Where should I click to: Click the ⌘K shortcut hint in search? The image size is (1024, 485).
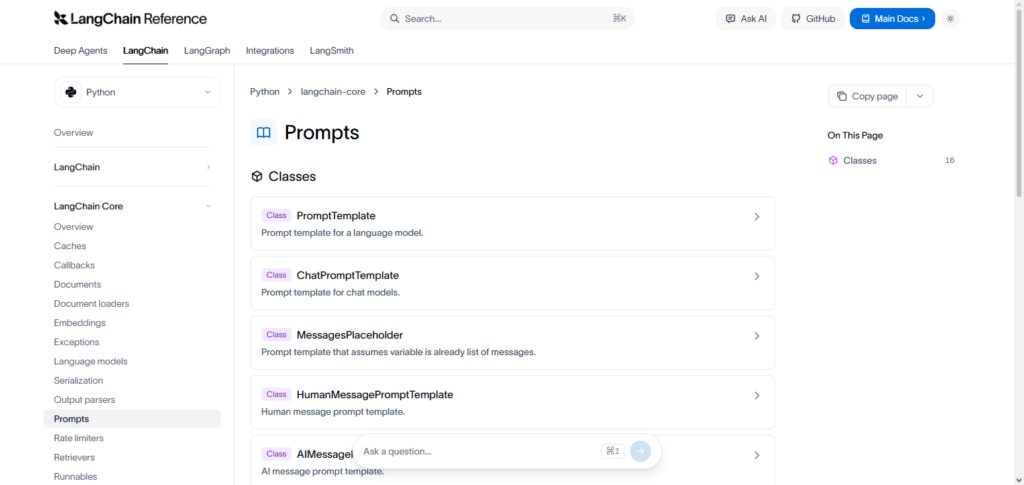[x=619, y=19]
